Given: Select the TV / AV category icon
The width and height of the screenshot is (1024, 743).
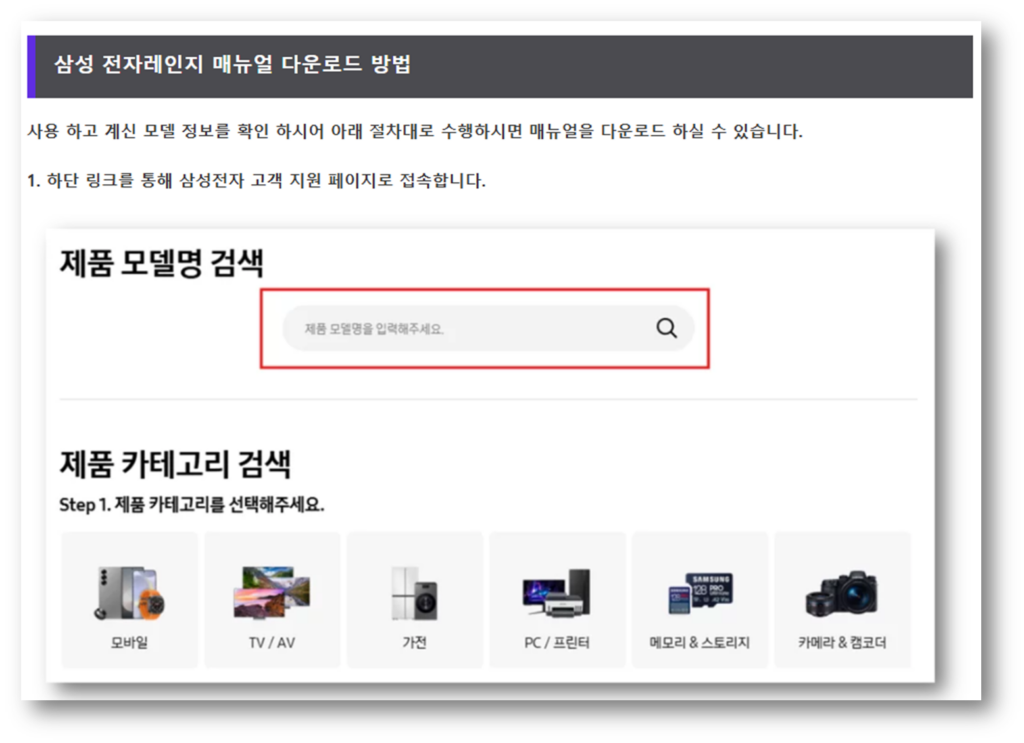Looking at the screenshot, I should 272,592.
